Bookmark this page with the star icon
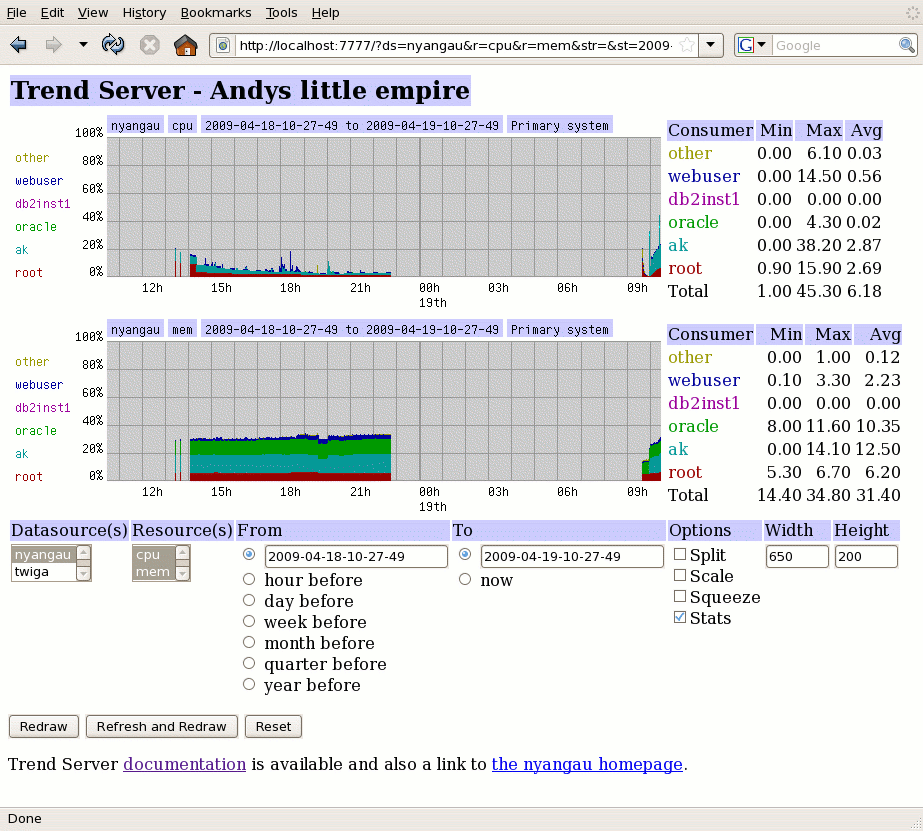This screenshot has height=831, width=923. click(686, 45)
